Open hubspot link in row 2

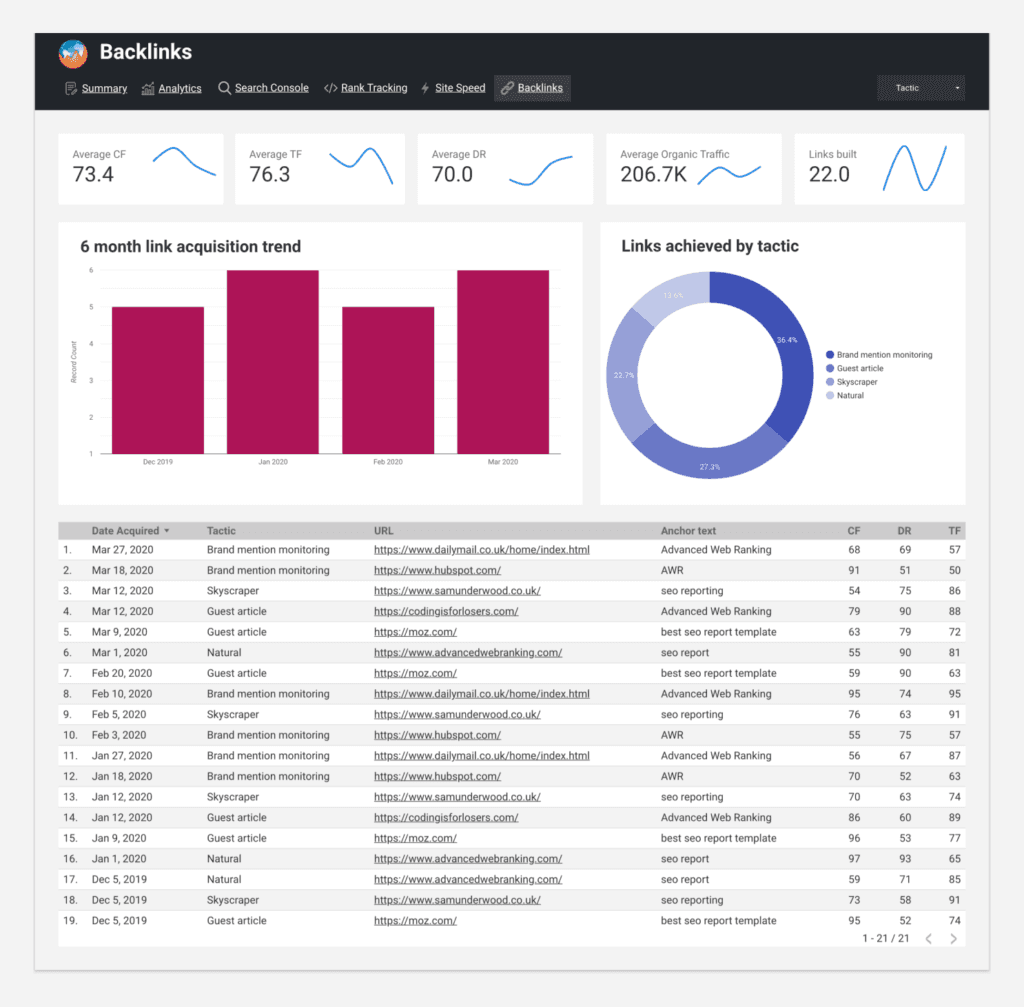click(x=437, y=570)
